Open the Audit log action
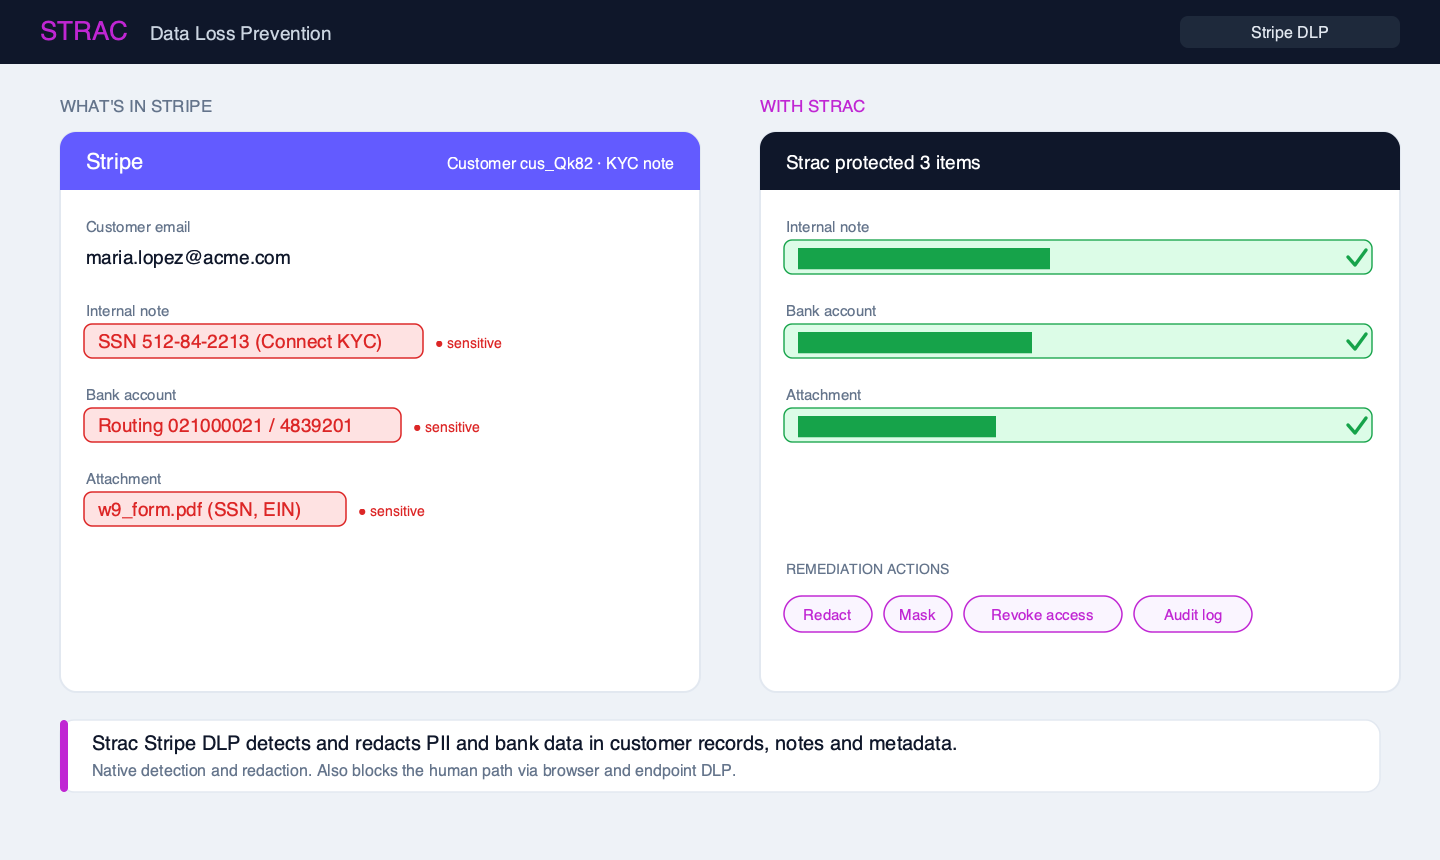Viewport: 1440px width, 860px height. coord(1193,614)
